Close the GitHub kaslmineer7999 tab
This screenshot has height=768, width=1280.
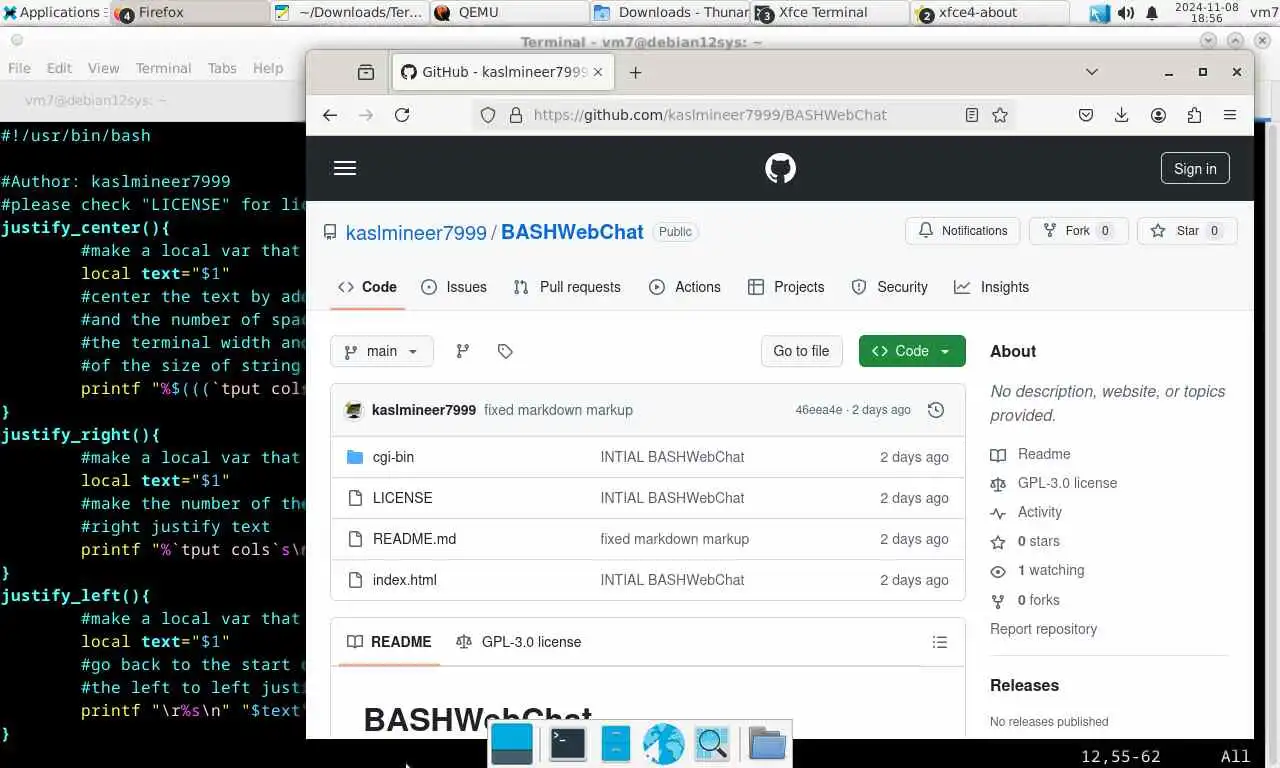coord(599,72)
